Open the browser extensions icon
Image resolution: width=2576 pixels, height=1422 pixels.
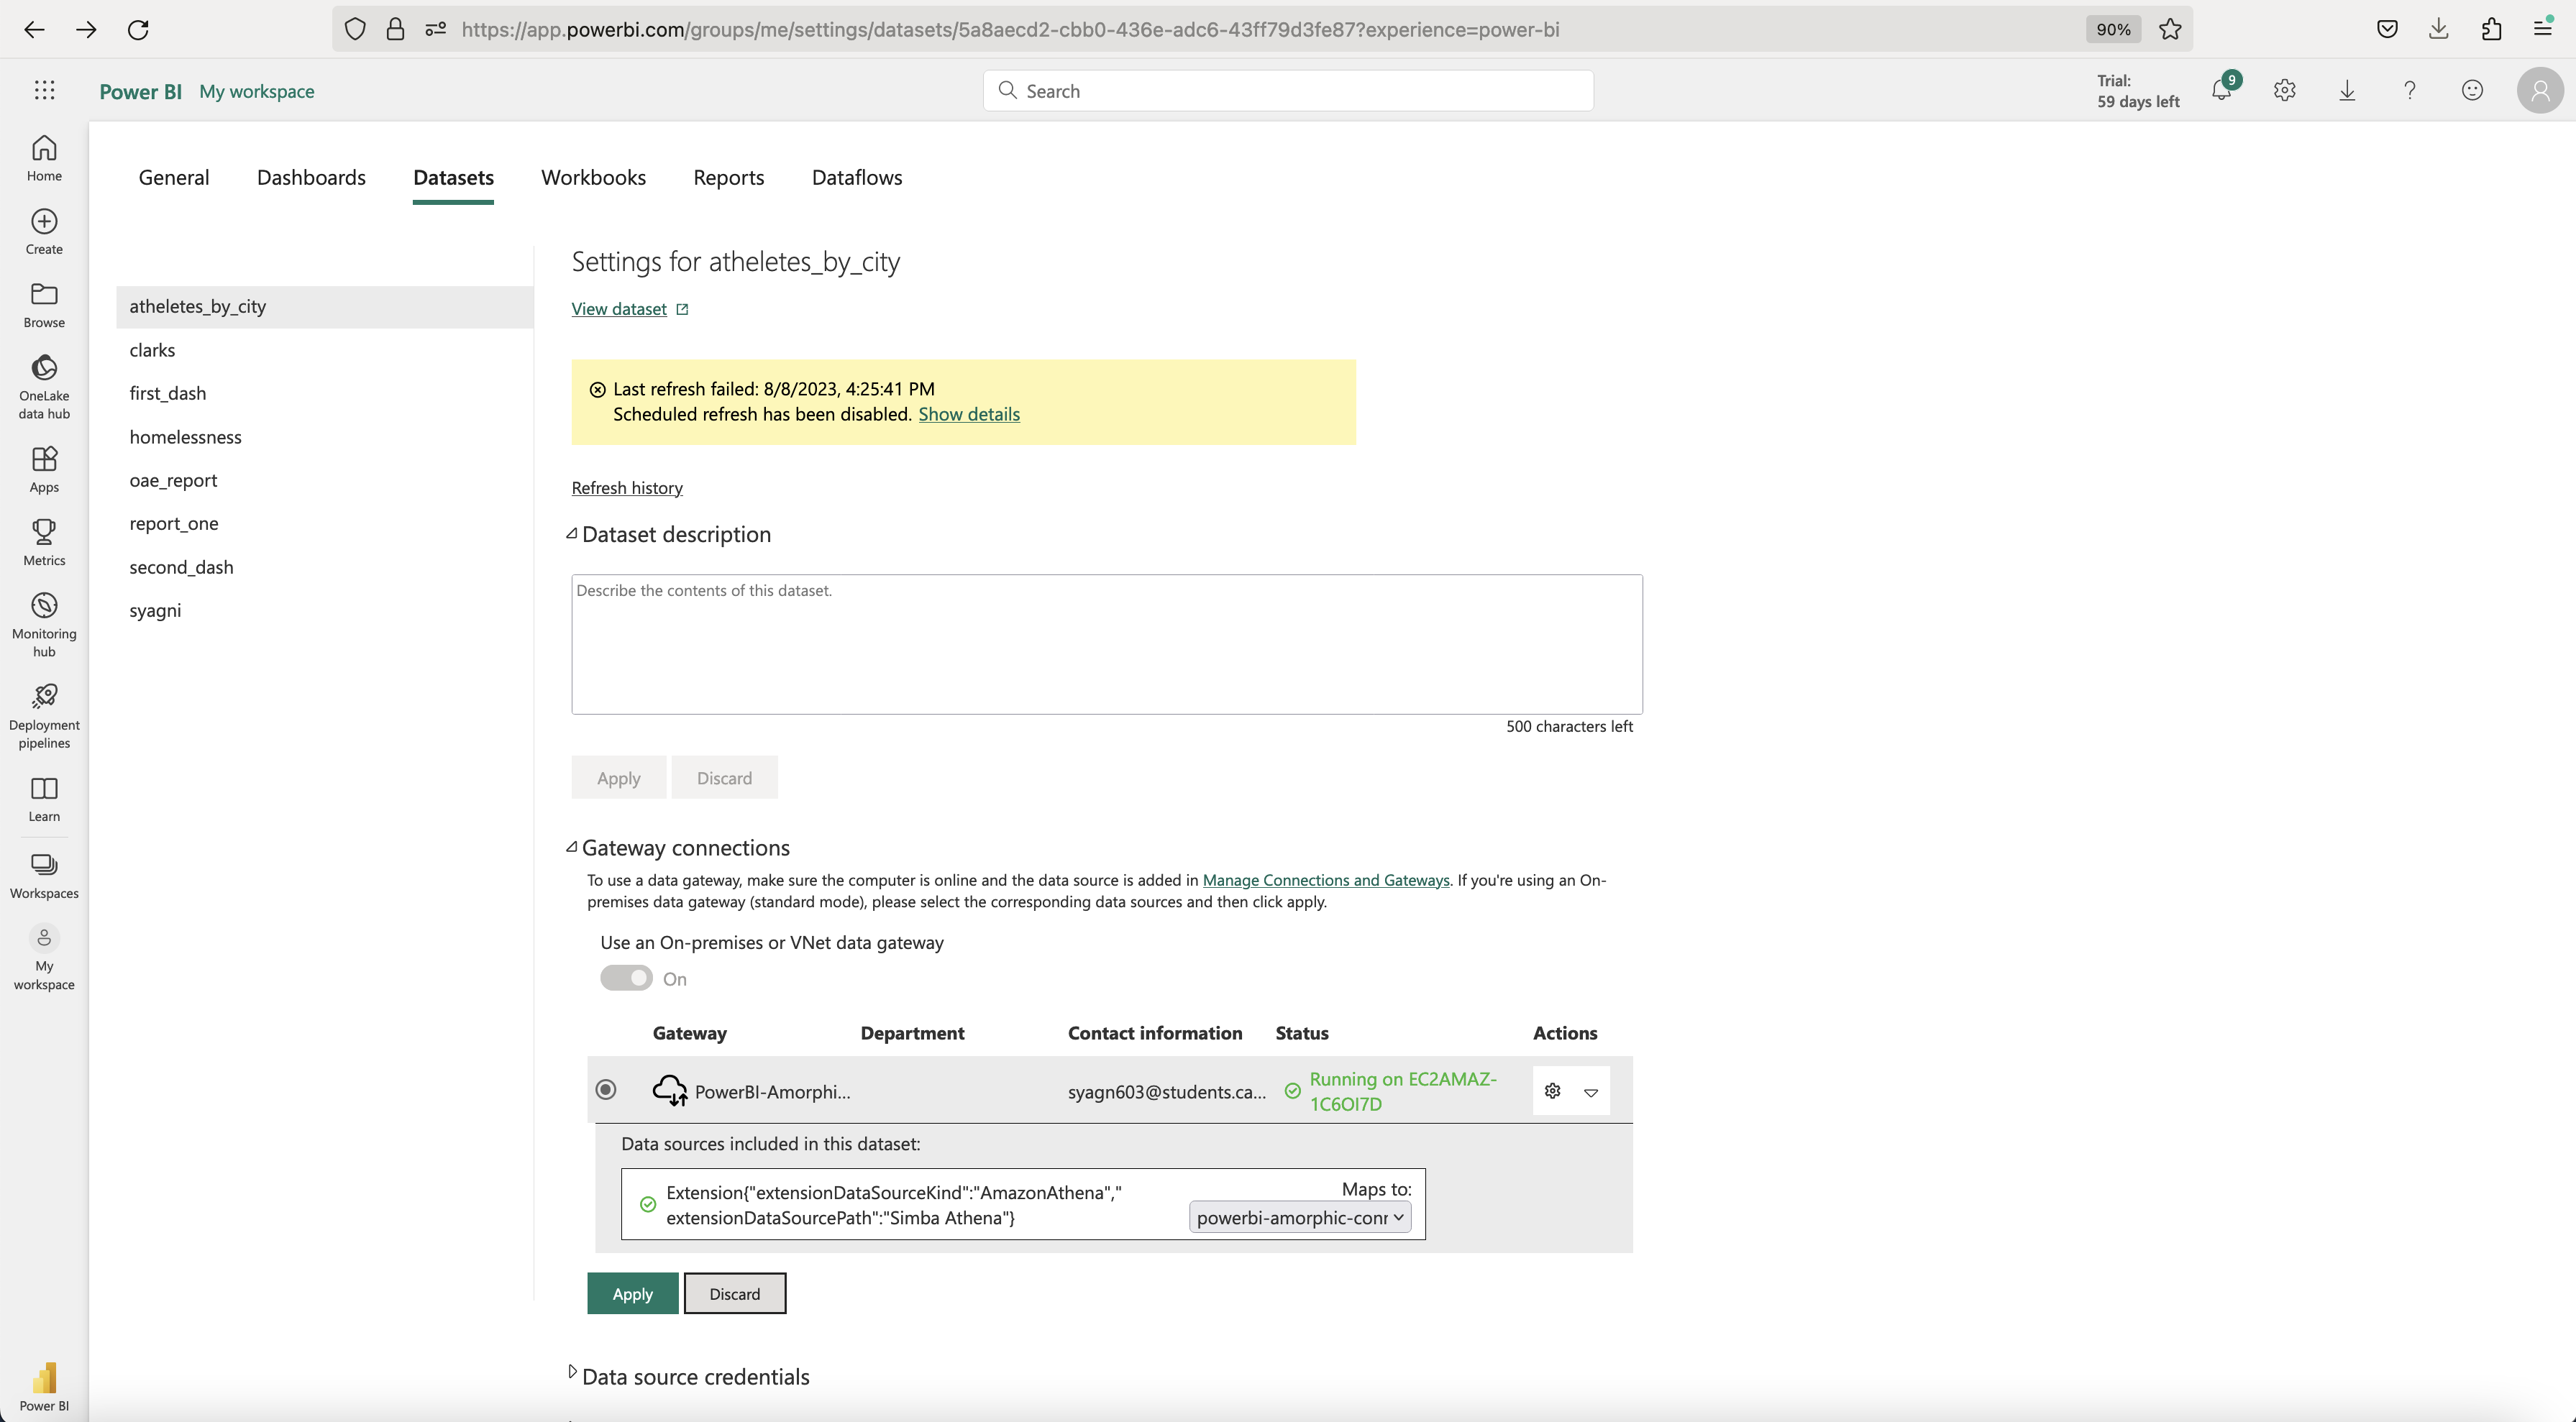point(2491,29)
